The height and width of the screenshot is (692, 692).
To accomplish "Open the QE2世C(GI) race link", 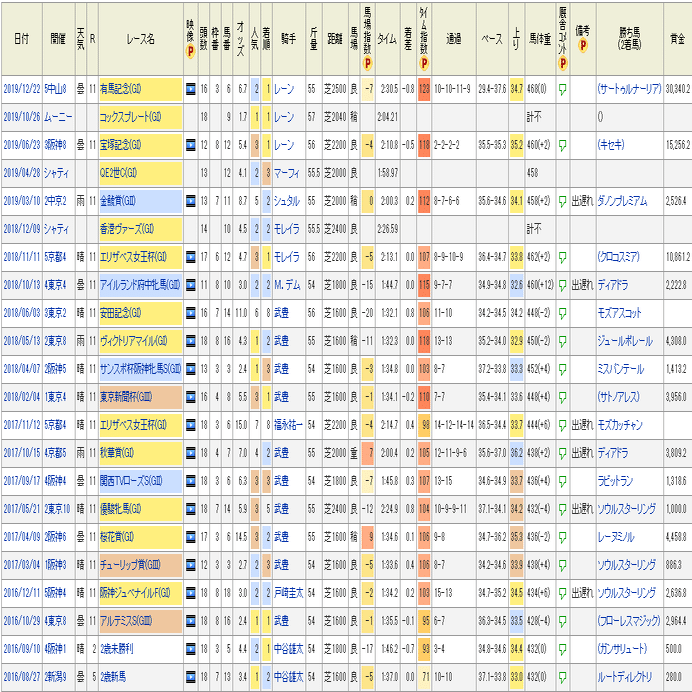I will [x=118, y=173].
